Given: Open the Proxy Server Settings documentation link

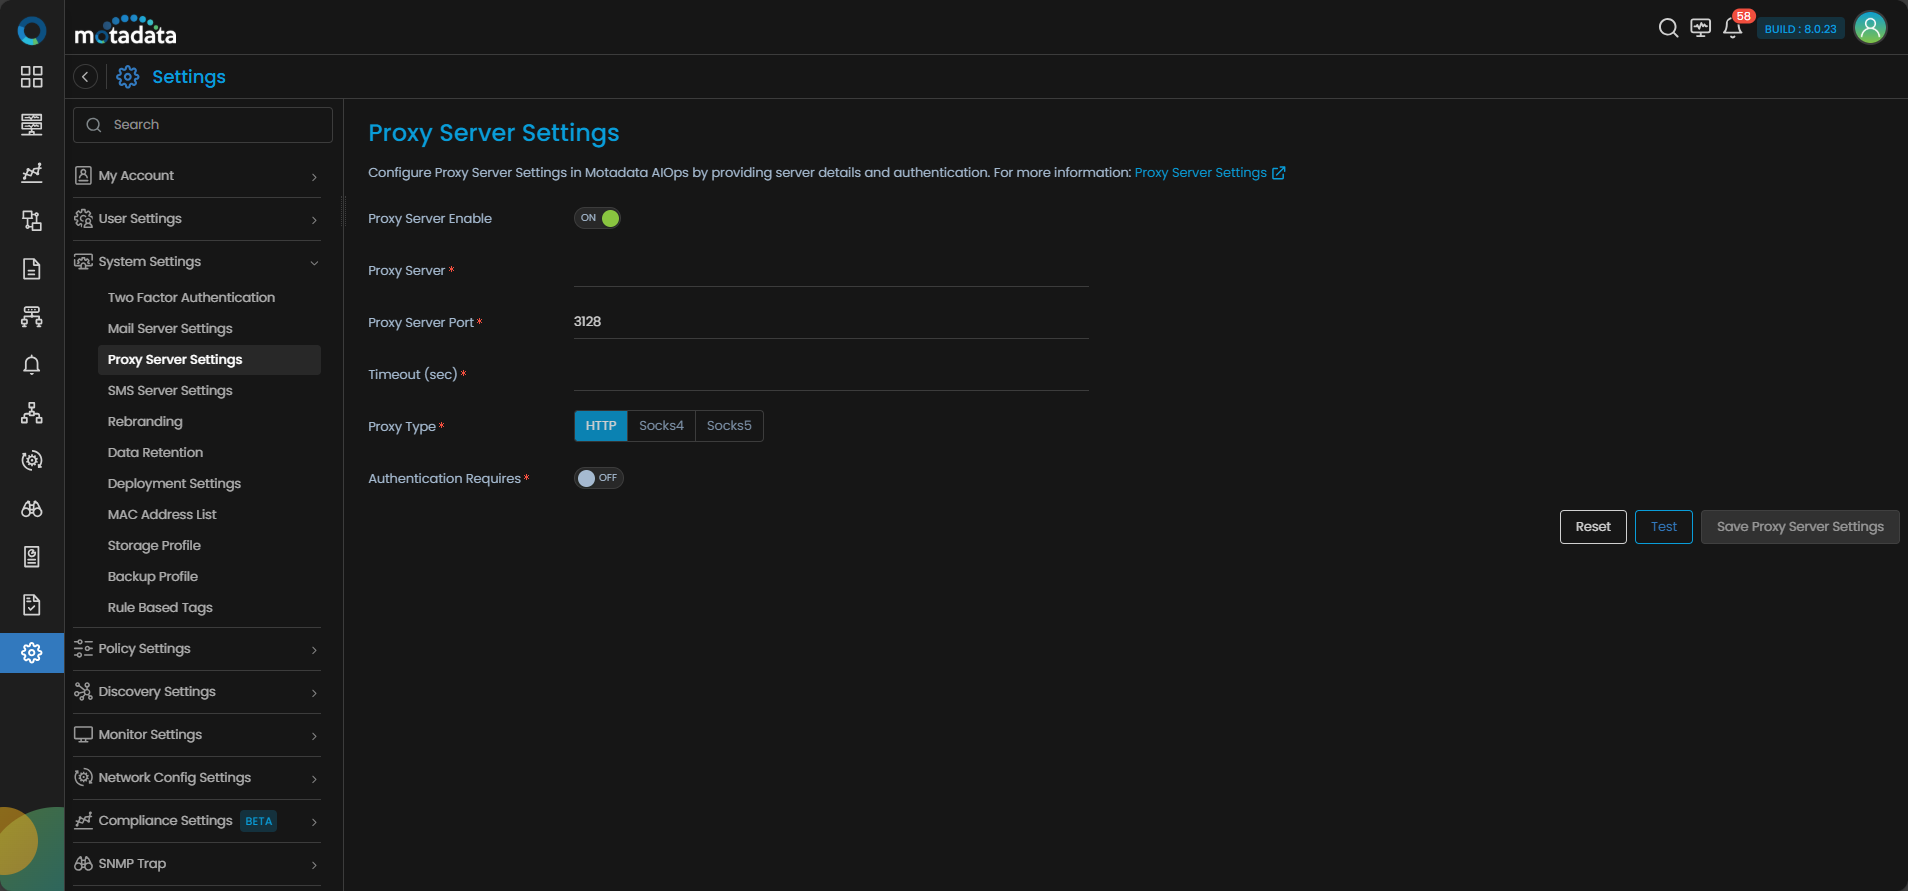Looking at the screenshot, I should click(1200, 173).
